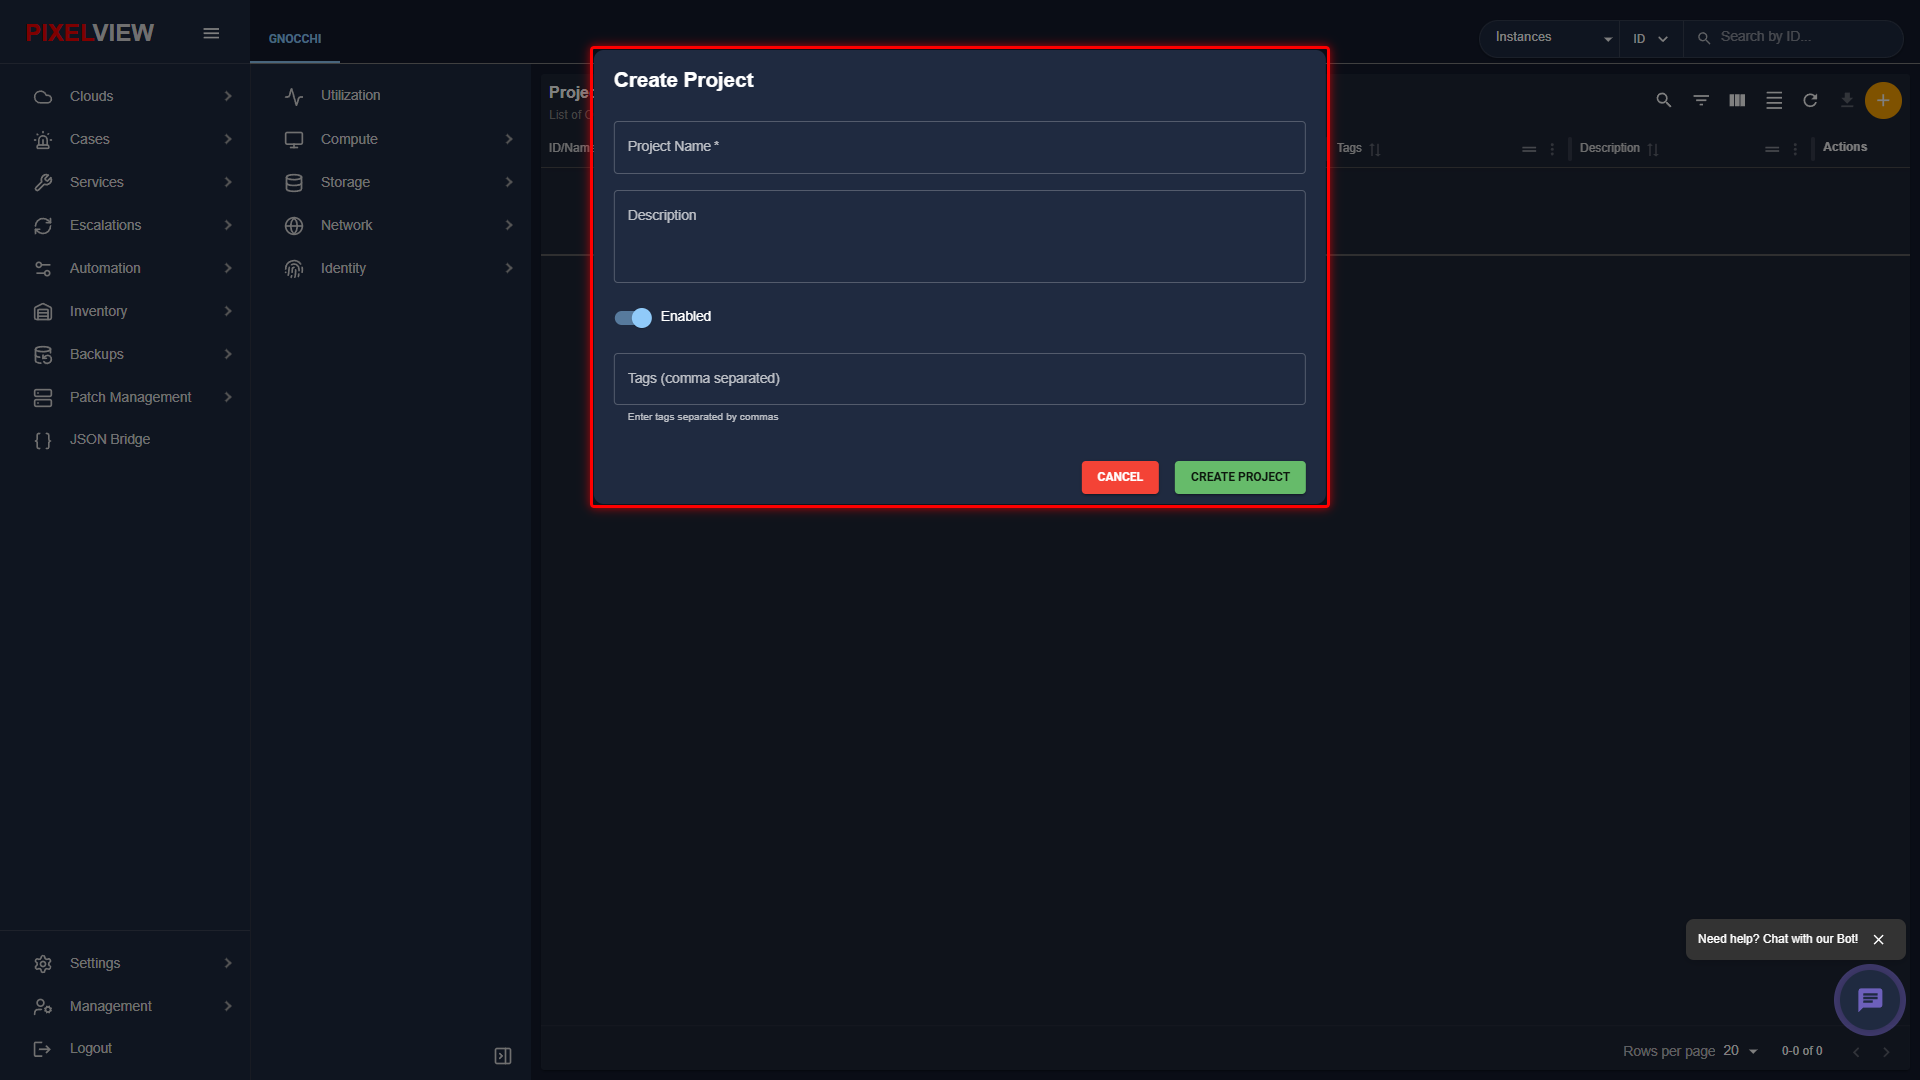Click the filter list icon in toolbar

click(1701, 100)
